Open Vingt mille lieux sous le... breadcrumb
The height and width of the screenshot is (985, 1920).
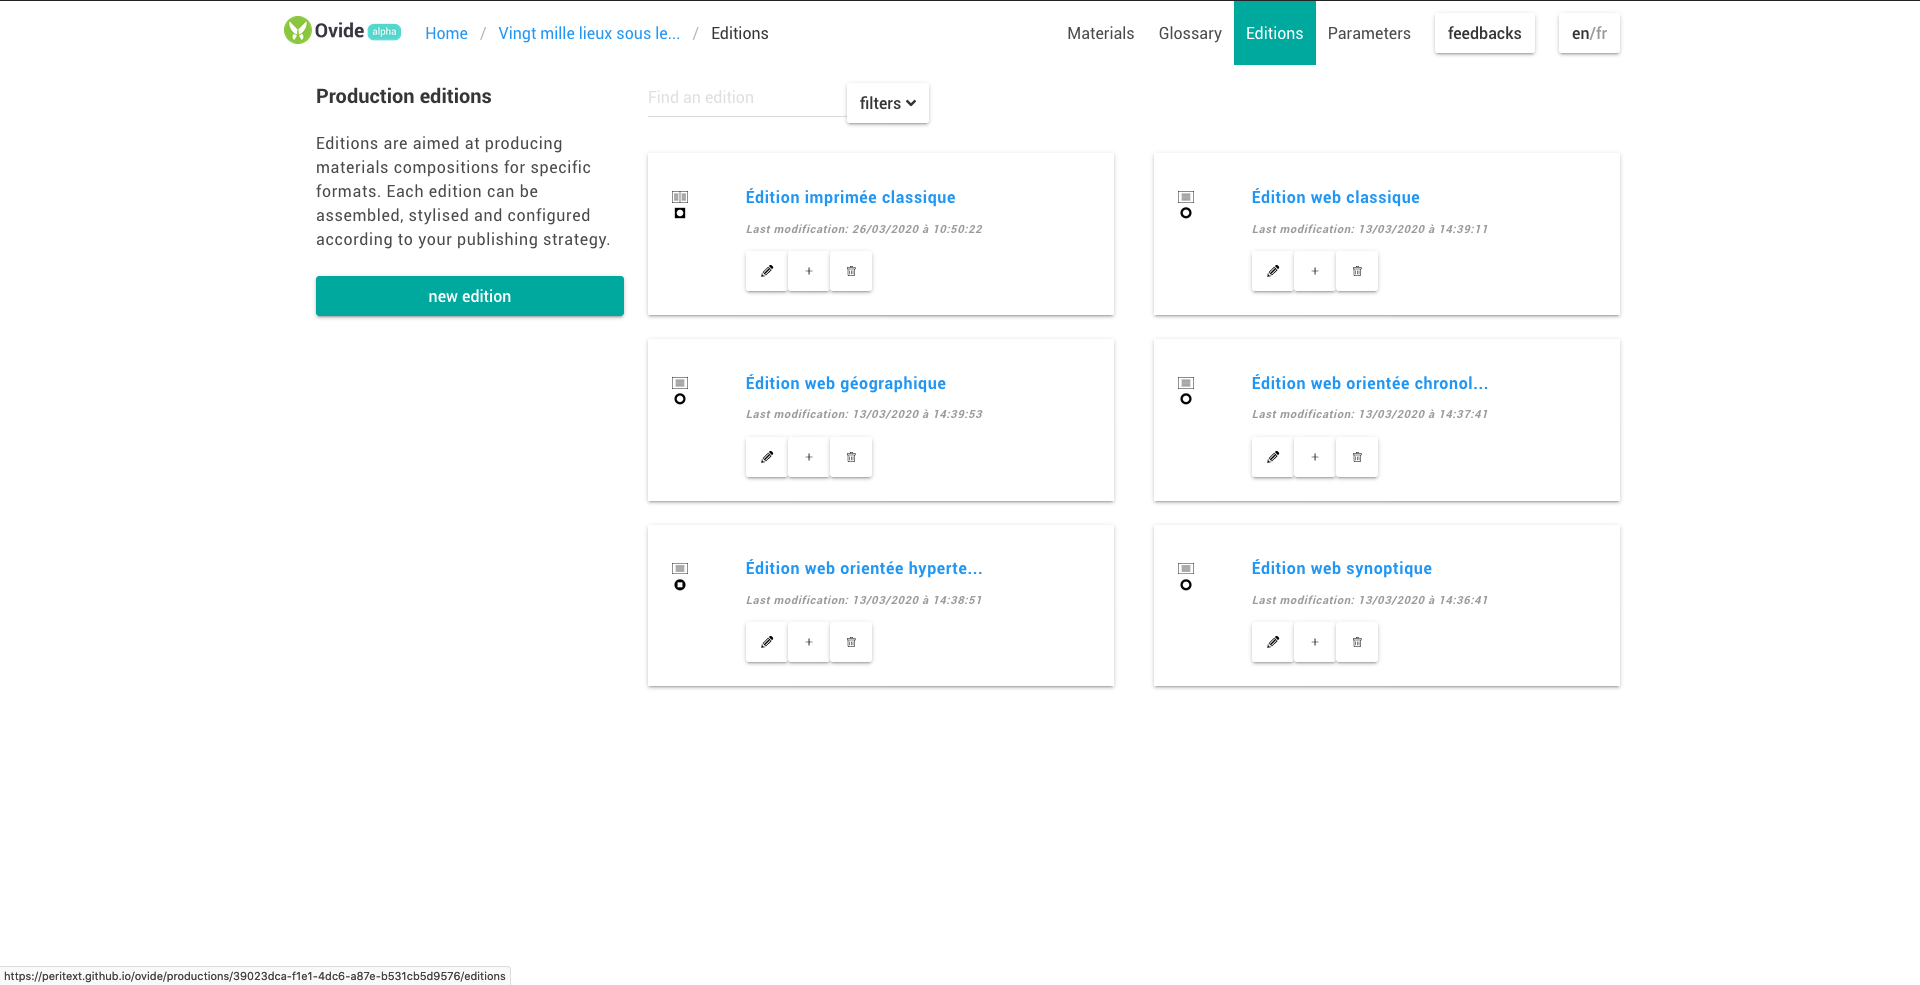tap(589, 33)
